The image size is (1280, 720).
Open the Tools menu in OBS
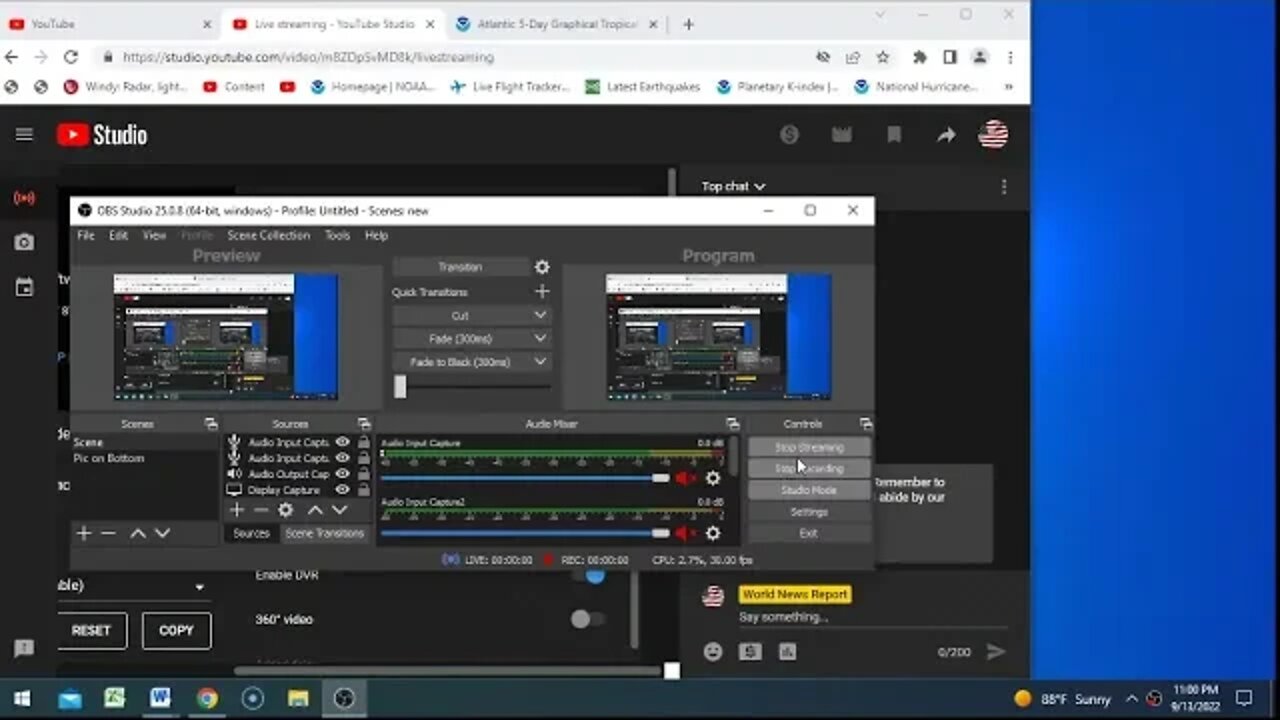337,235
